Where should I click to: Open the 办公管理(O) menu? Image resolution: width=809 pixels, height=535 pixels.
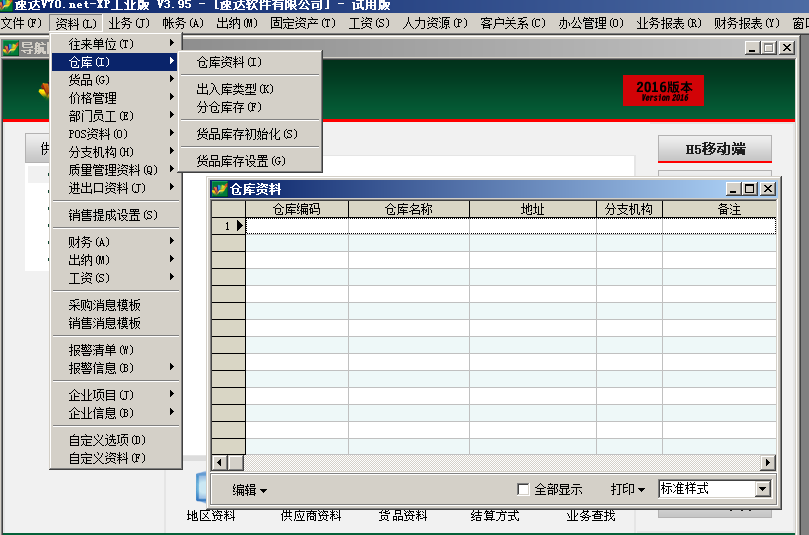[591, 24]
